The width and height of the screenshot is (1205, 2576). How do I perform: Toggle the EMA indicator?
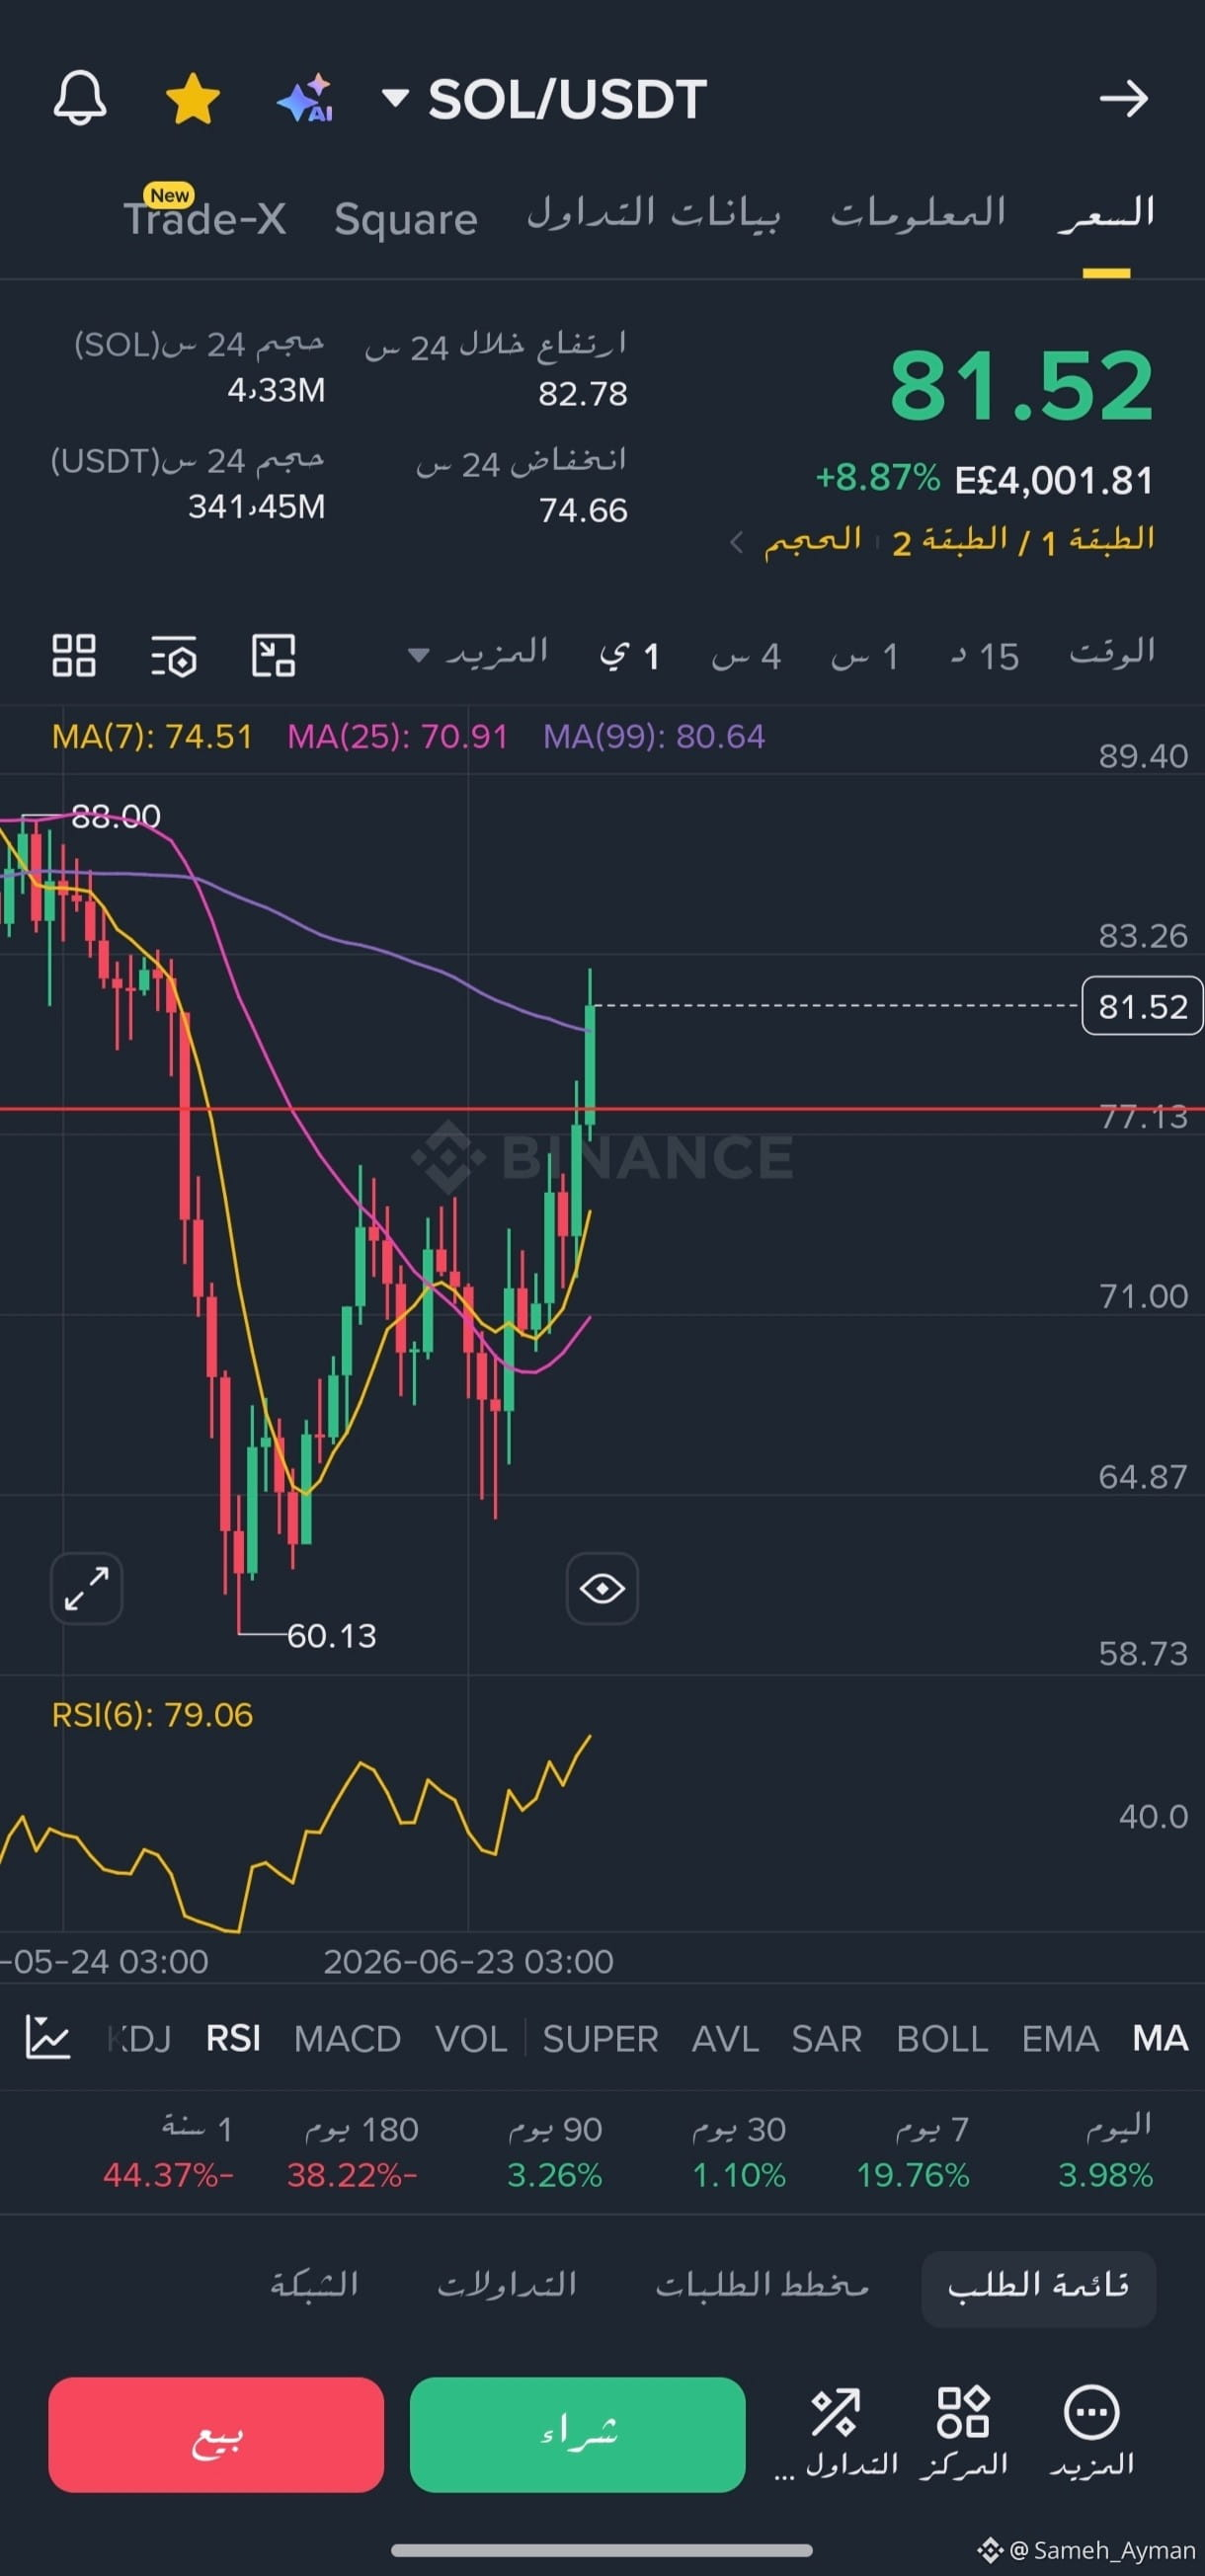1060,2039
